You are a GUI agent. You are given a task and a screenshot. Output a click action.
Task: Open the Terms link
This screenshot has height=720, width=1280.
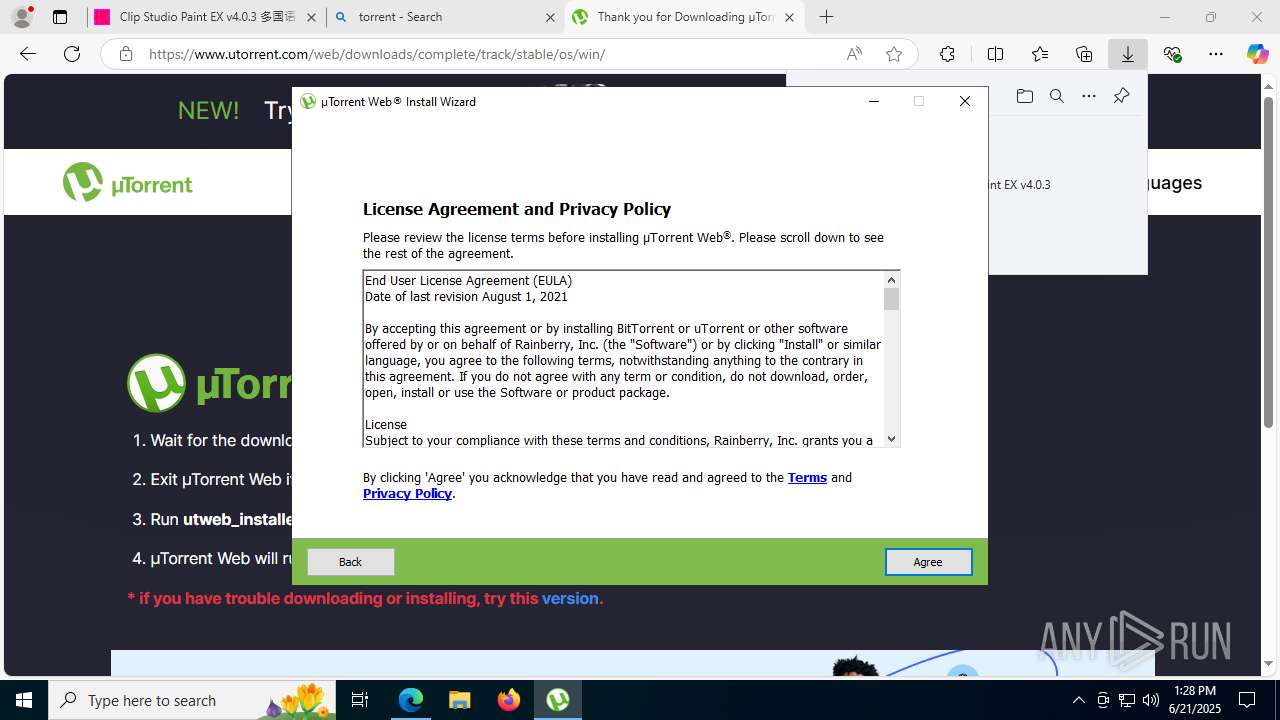pos(807,478)
